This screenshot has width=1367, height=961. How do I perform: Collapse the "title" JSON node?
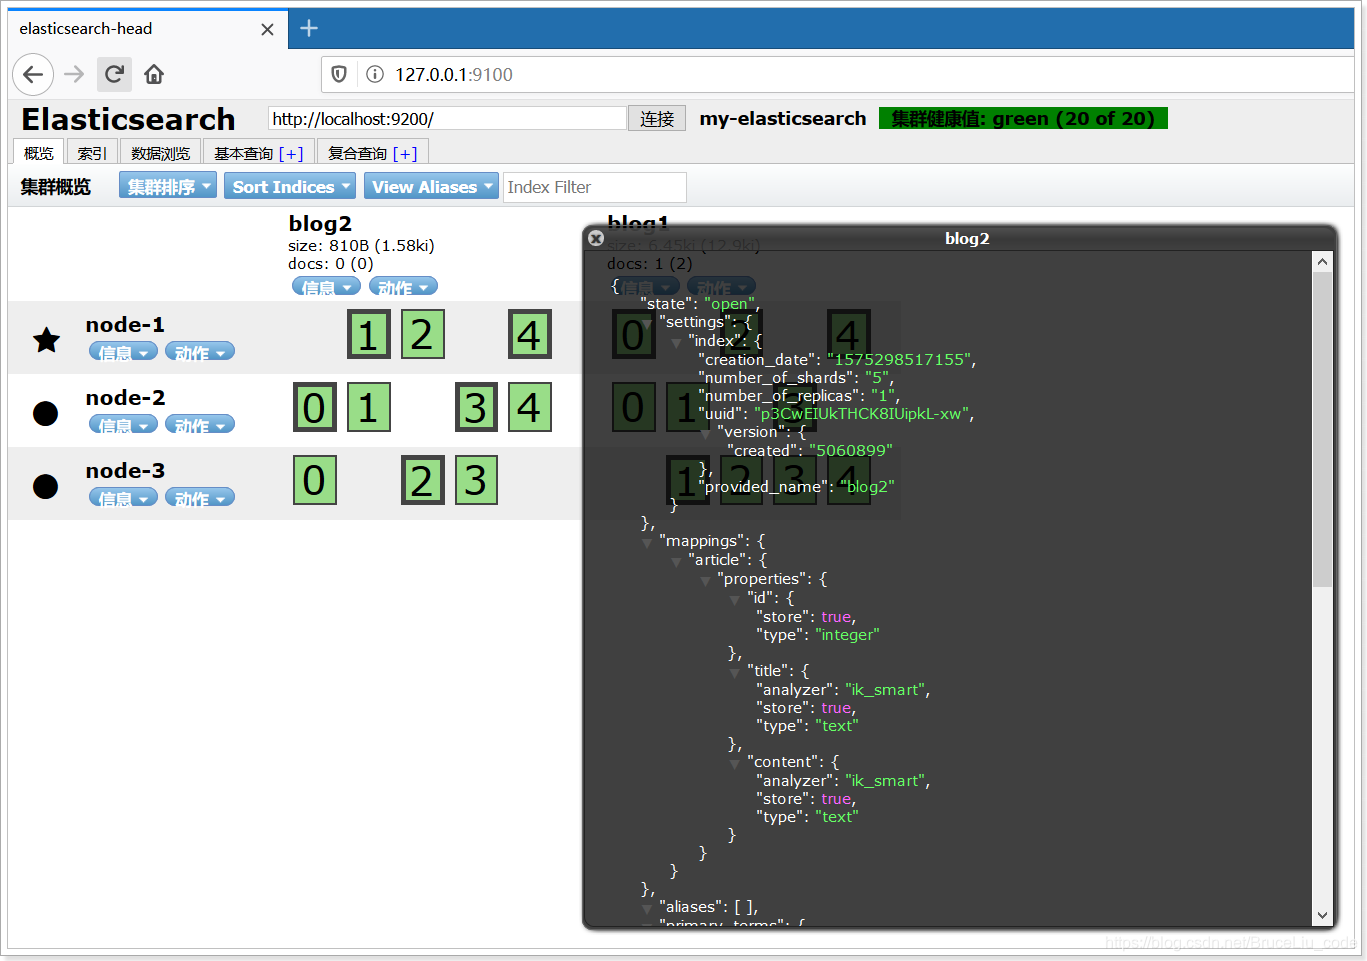[735, 673]
